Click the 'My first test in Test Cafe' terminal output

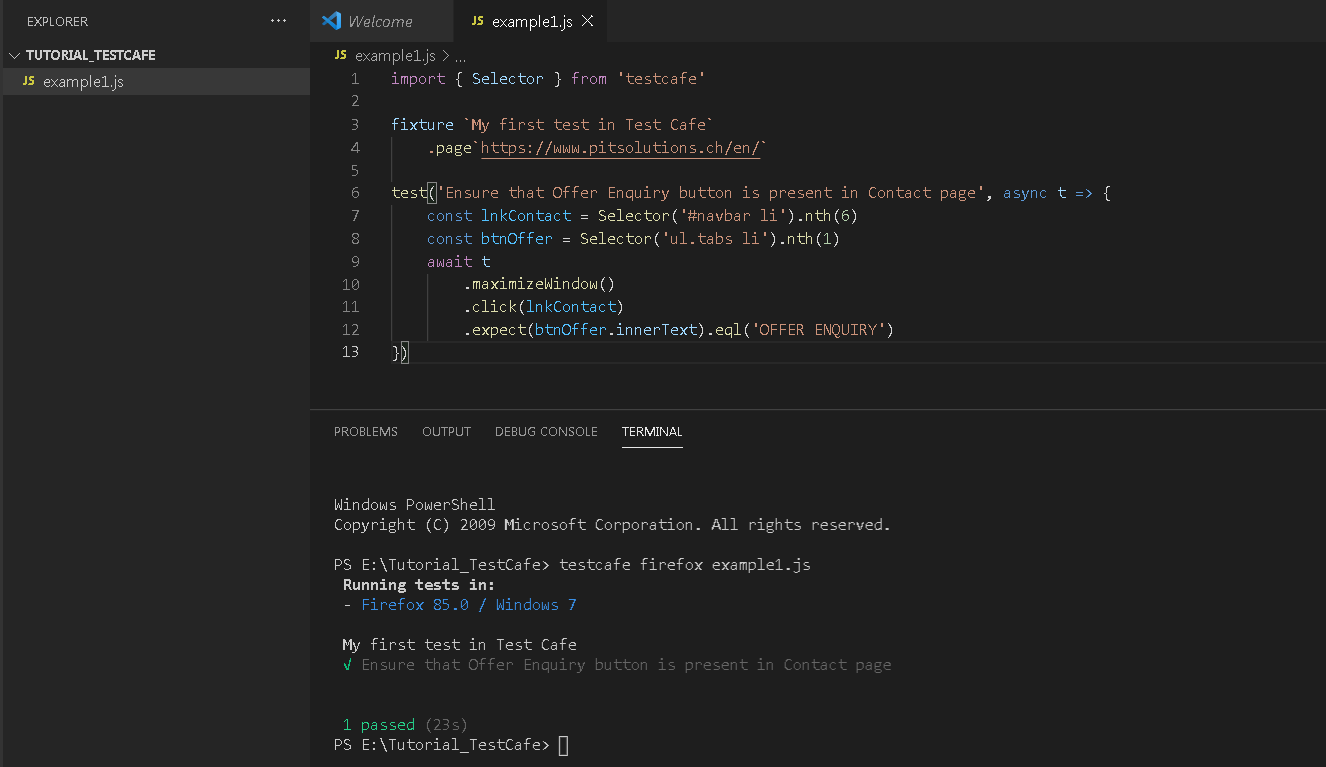(x=459, y=645)
